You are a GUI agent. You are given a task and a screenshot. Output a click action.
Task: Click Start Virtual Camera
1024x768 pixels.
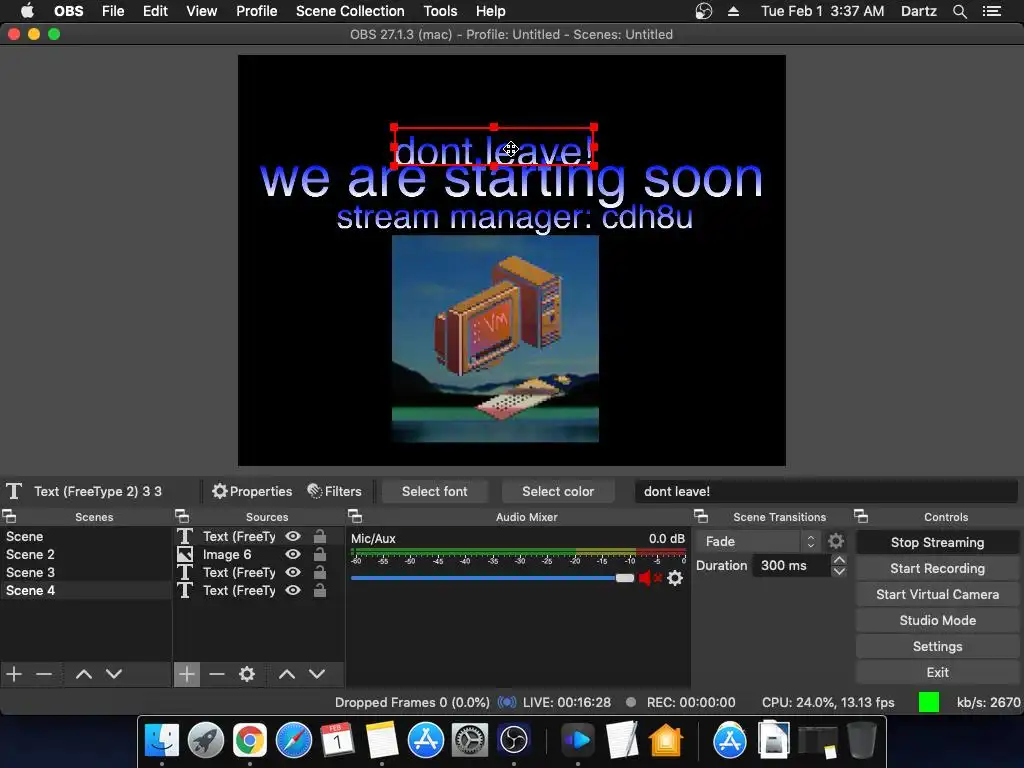tap(937, 594)
